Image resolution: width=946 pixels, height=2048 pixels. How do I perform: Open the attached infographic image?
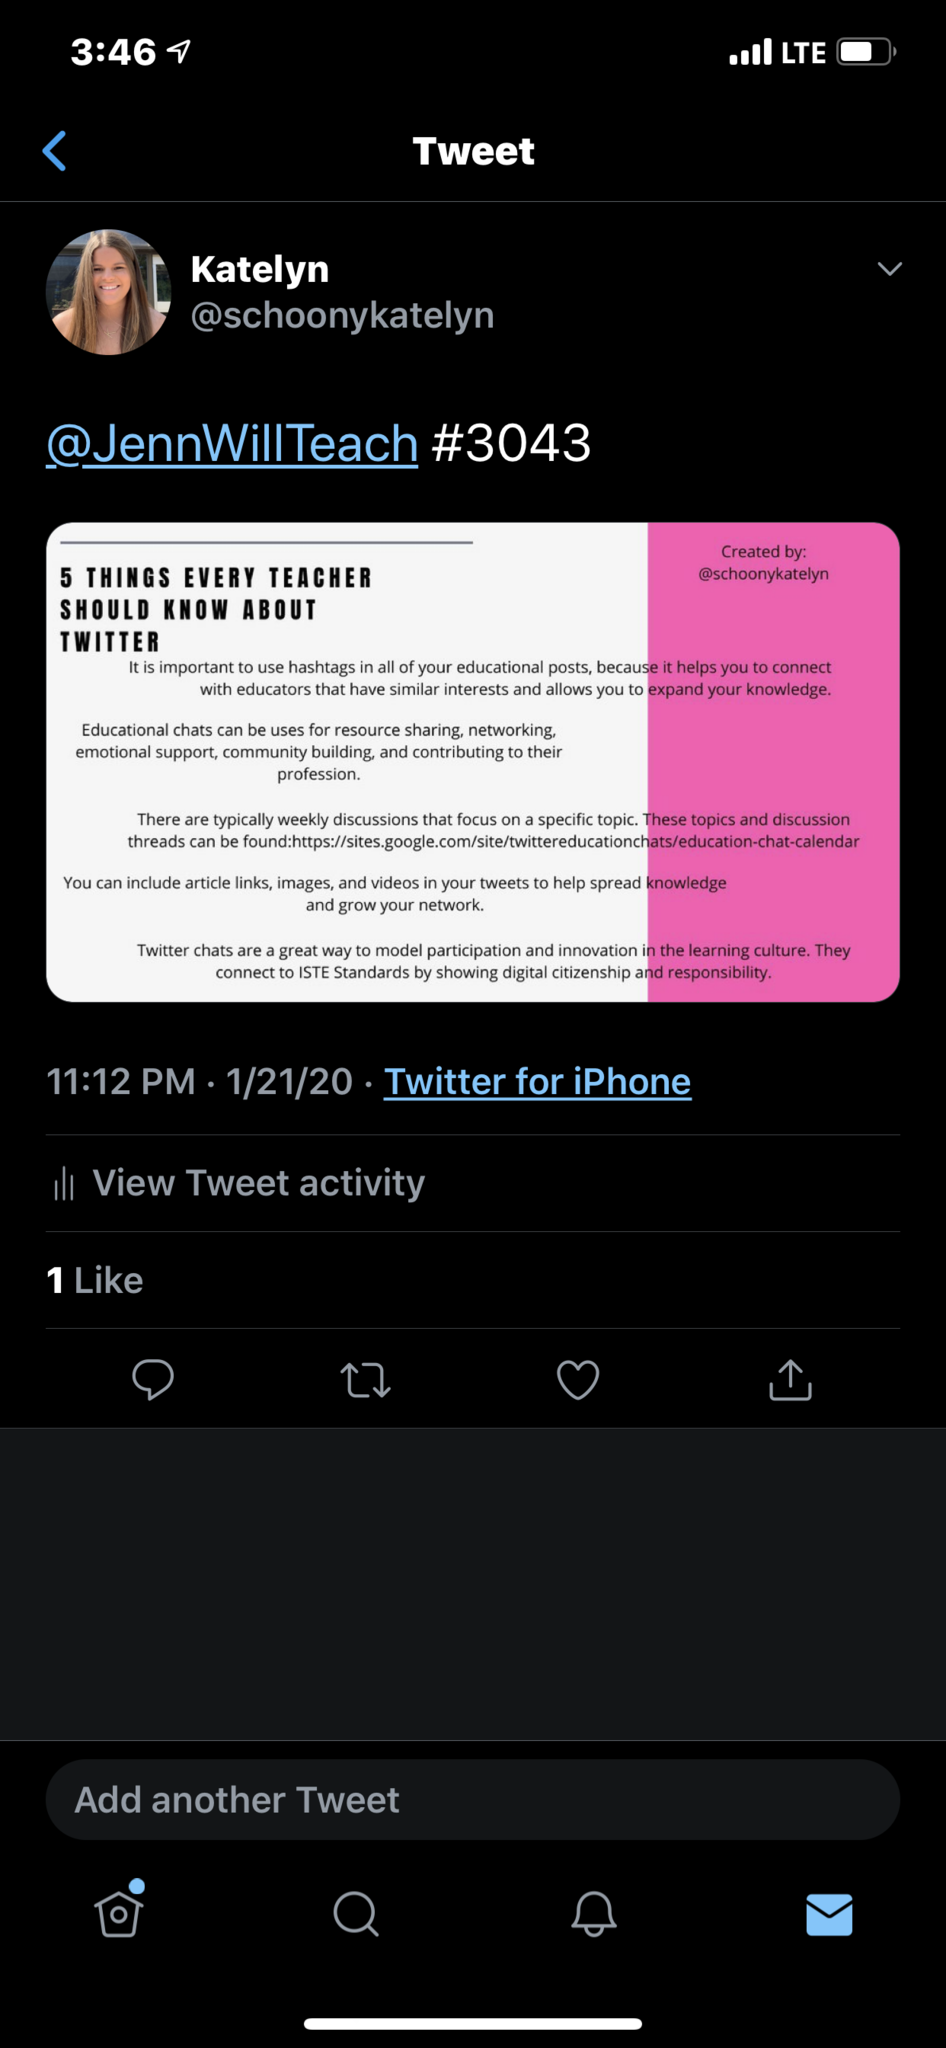pos(473,762)
